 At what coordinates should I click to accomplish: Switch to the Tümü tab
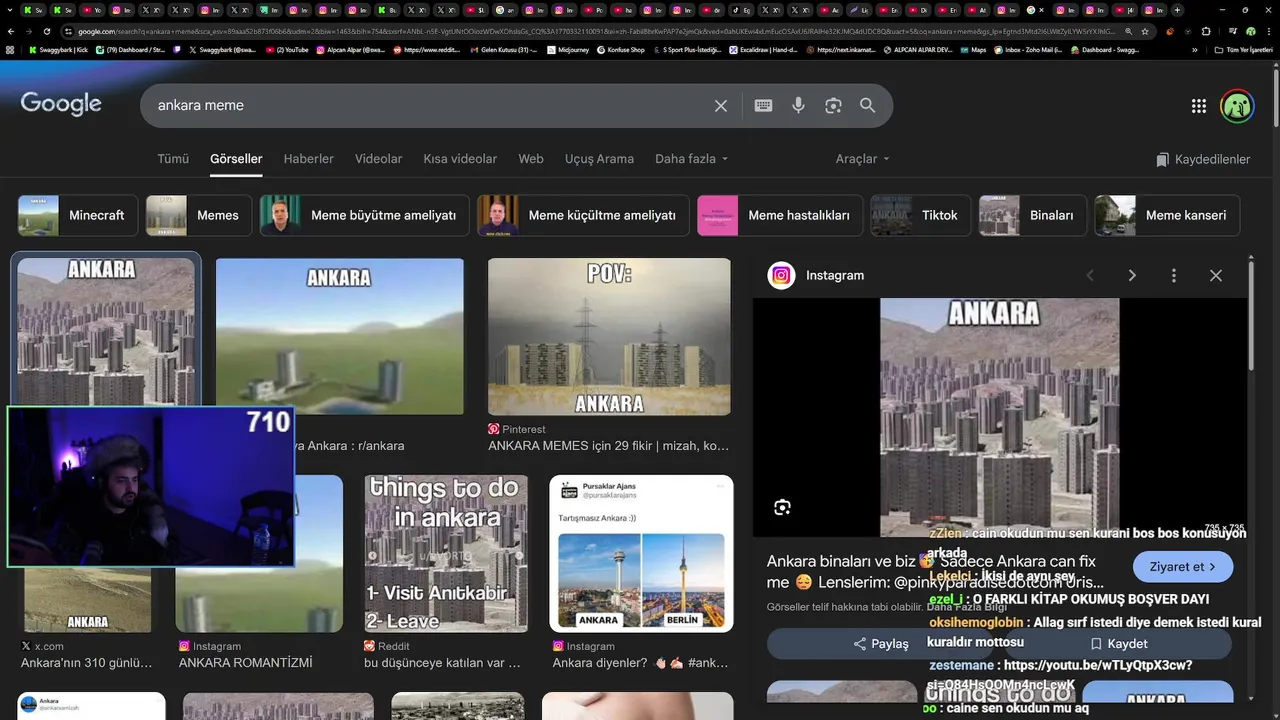(x=173, y=159)
